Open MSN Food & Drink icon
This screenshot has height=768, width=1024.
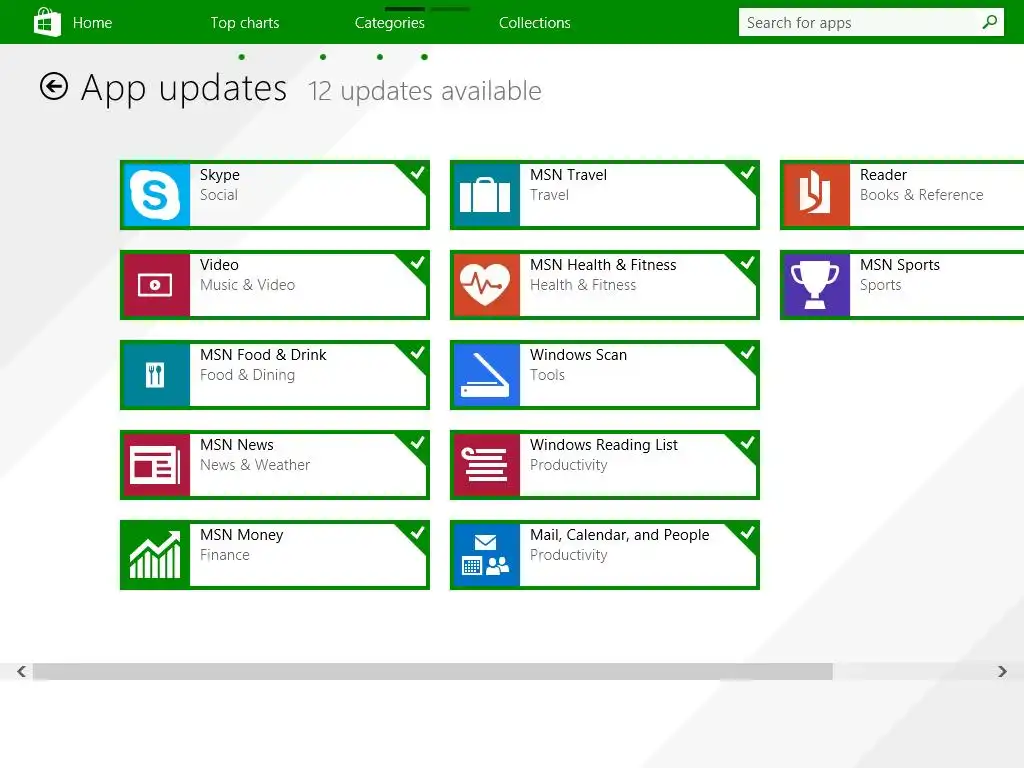coord(155,375)
